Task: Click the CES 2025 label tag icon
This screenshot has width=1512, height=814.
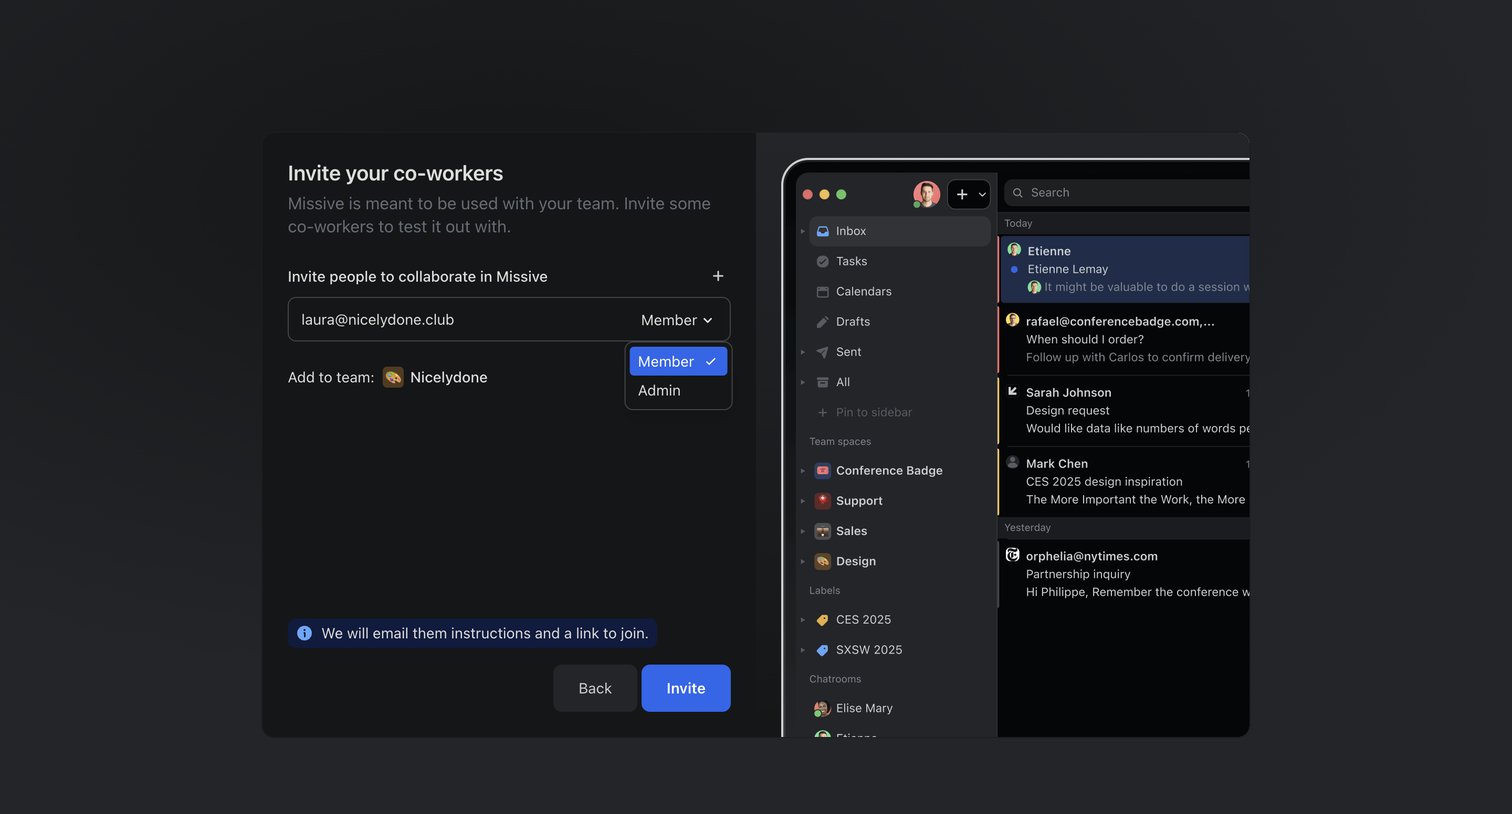Action: [822, 620]
